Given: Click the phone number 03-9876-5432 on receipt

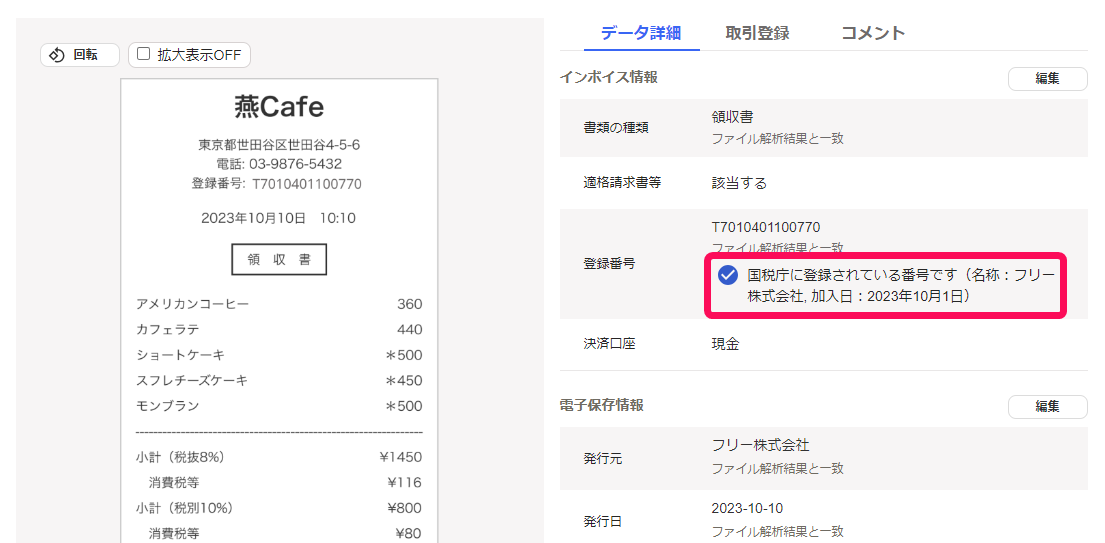Looking at the screenshot, I should pos(279,164).
